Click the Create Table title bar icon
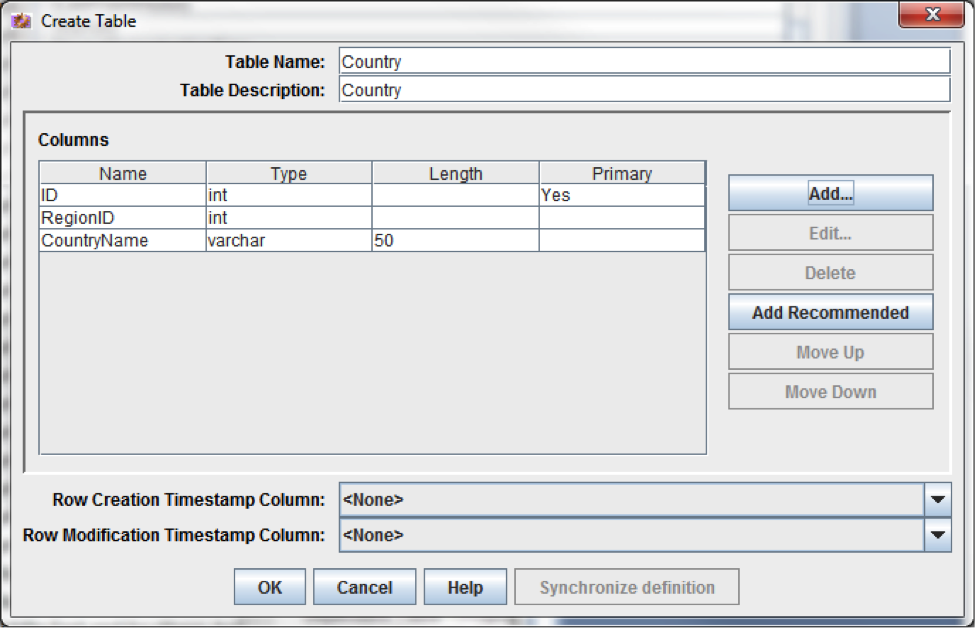This screenshot has width=975, height=628. pos(21,21)
